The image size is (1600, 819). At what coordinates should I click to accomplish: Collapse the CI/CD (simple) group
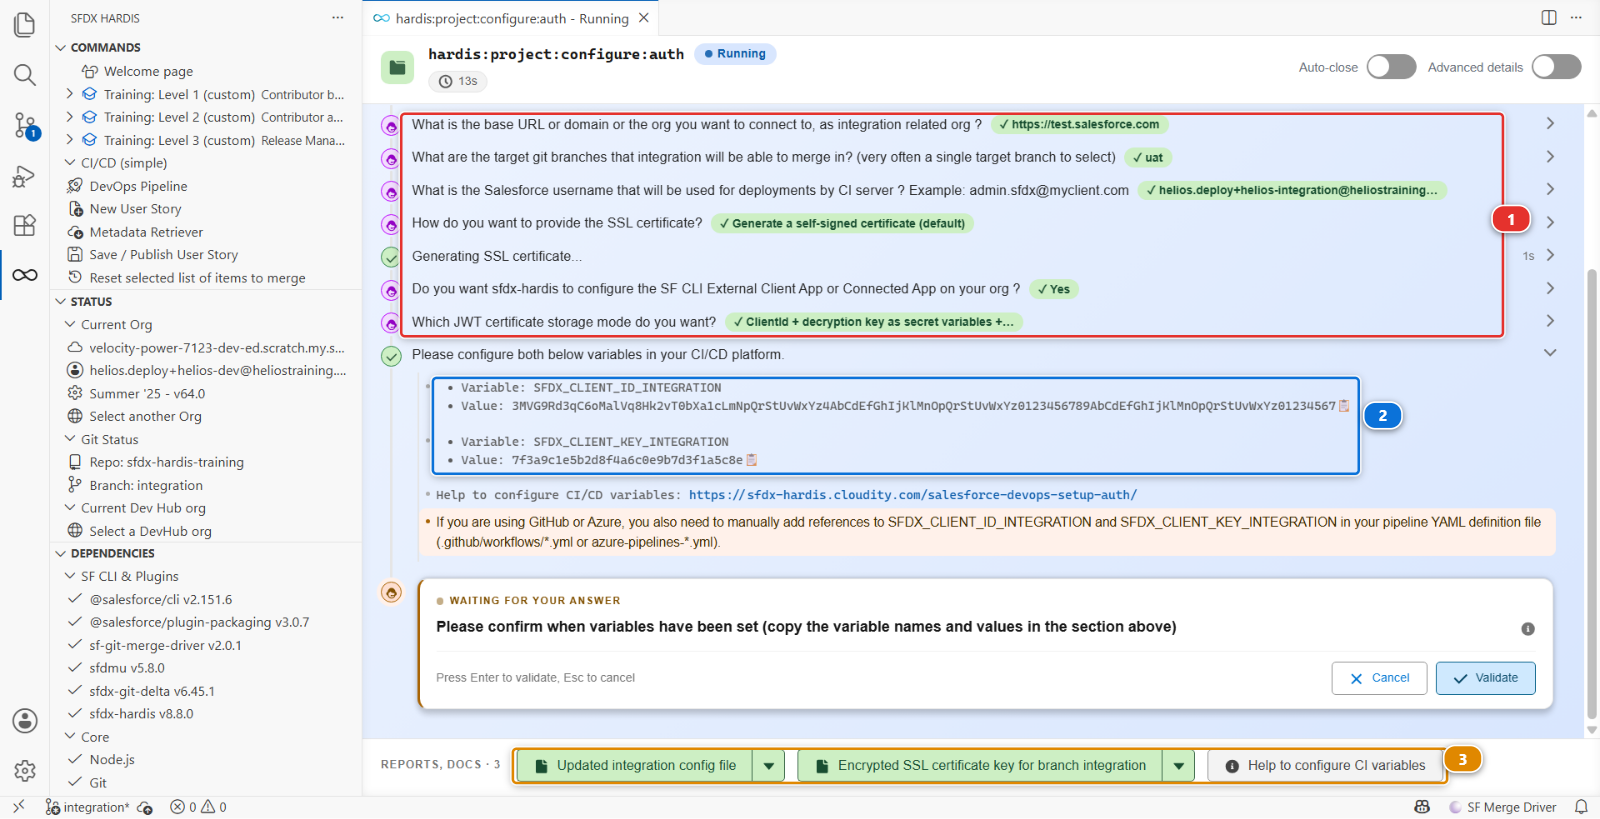click(70, 163)
